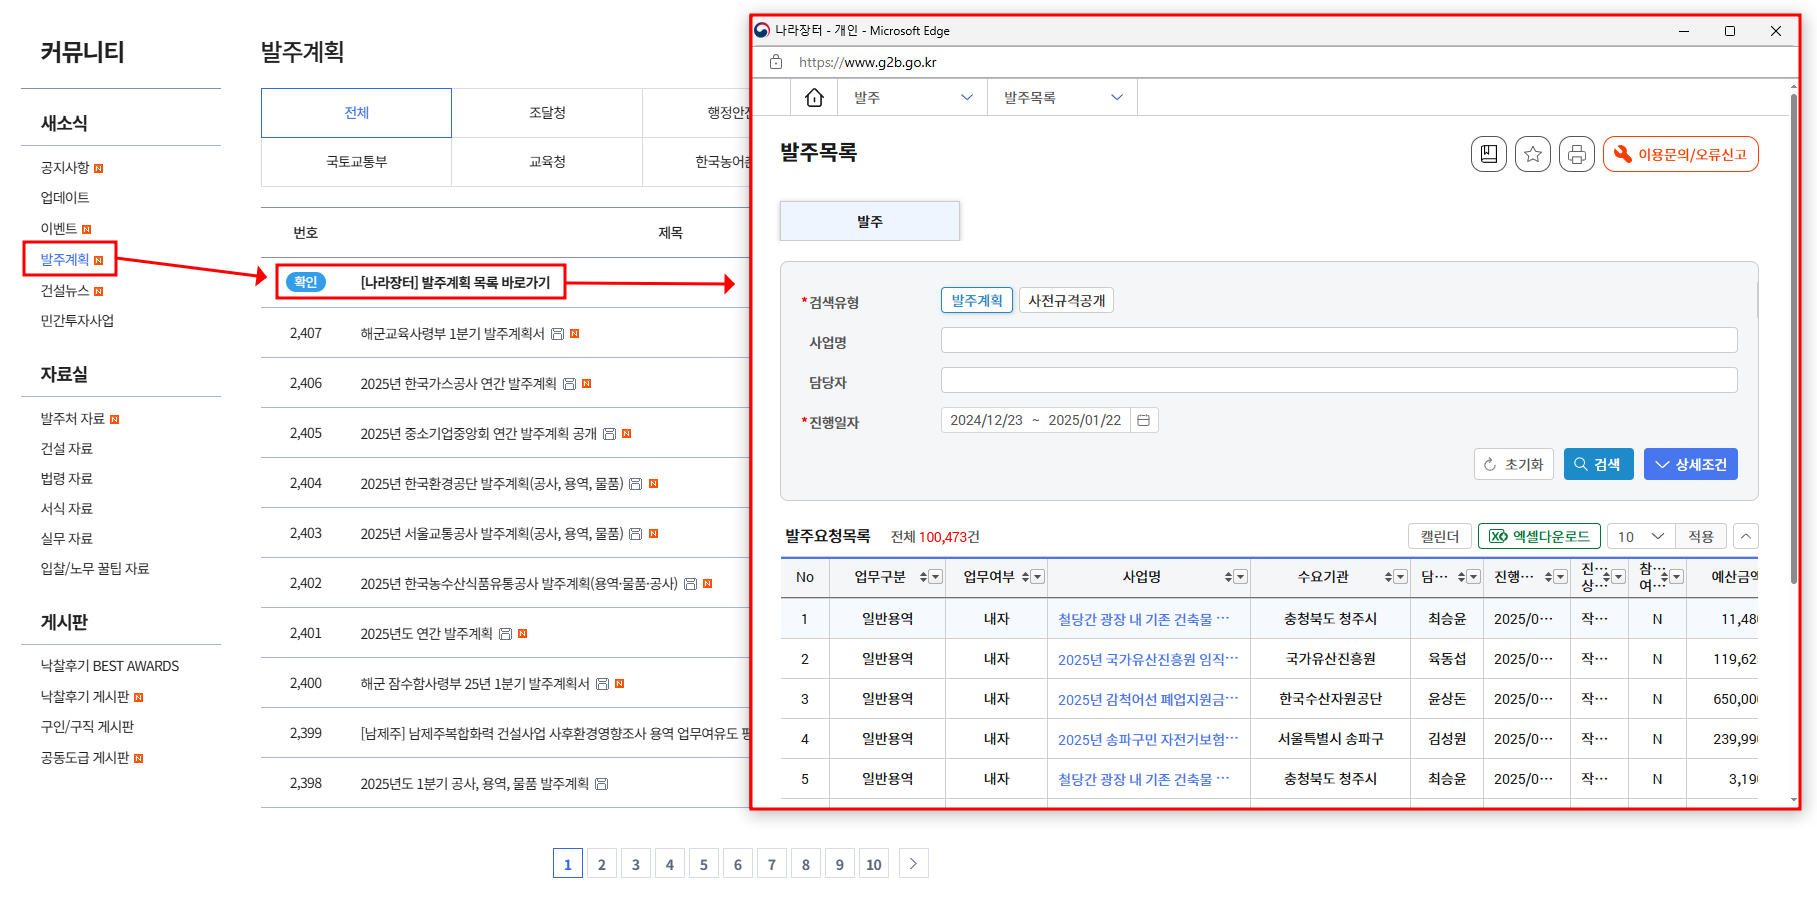Sort the 사업명 column
Image resolution: width=1817 pixels, height=901 pixels.
coord(1229,577)
